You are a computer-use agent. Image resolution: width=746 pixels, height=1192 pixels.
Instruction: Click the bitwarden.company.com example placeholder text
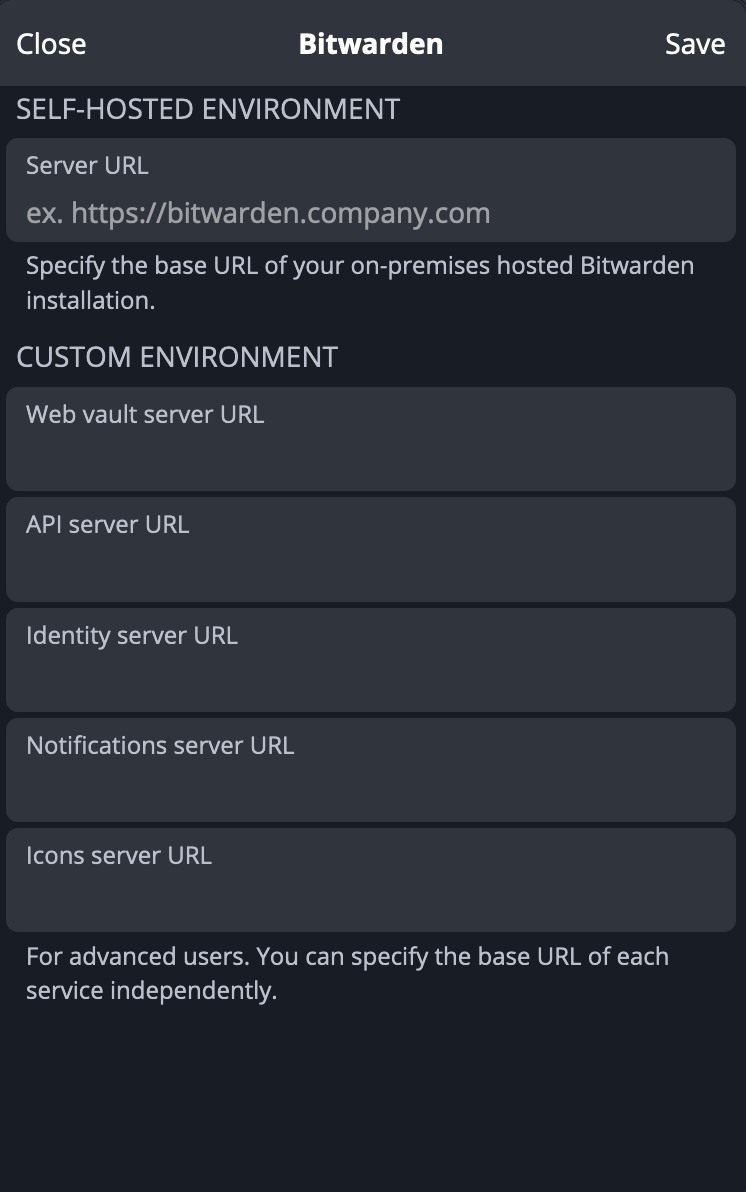click(x=258, y=213)
